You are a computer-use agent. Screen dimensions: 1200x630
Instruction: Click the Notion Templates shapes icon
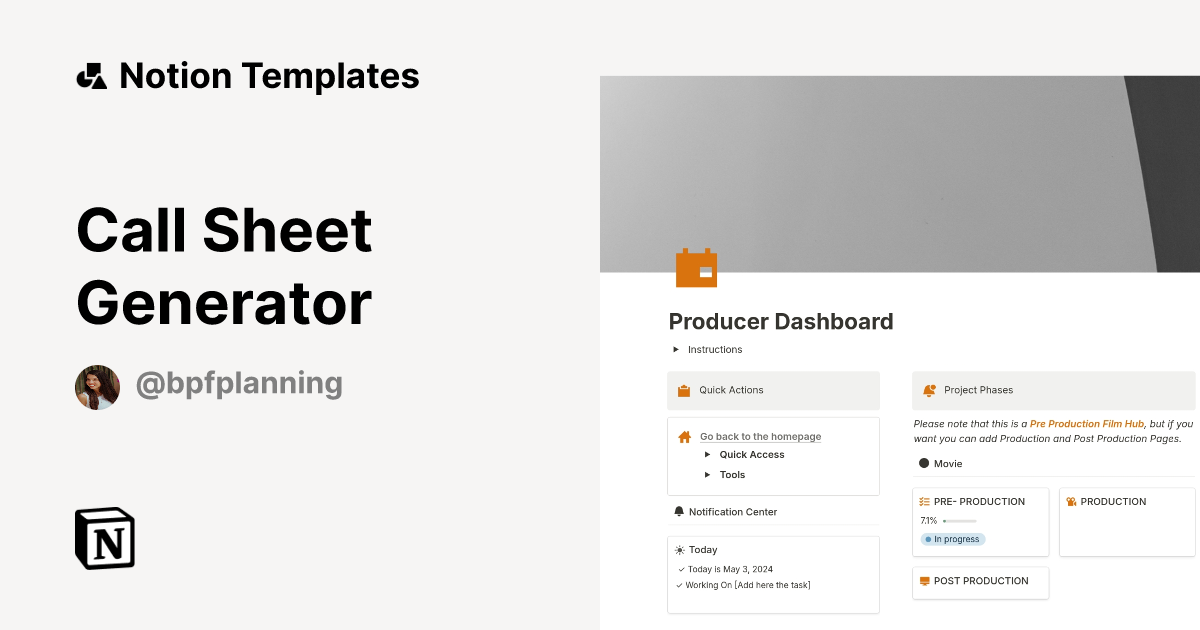[x=91, y=76]
